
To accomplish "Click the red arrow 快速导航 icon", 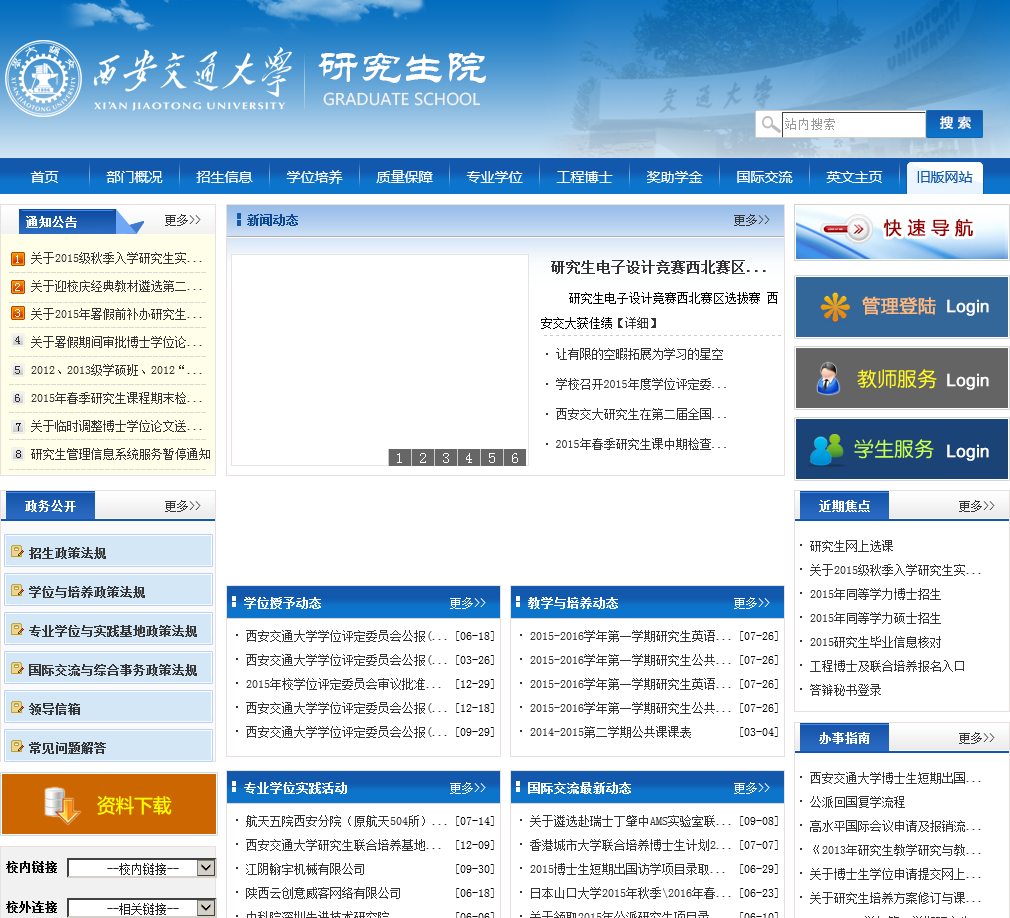I will click(x=846, y=229).
